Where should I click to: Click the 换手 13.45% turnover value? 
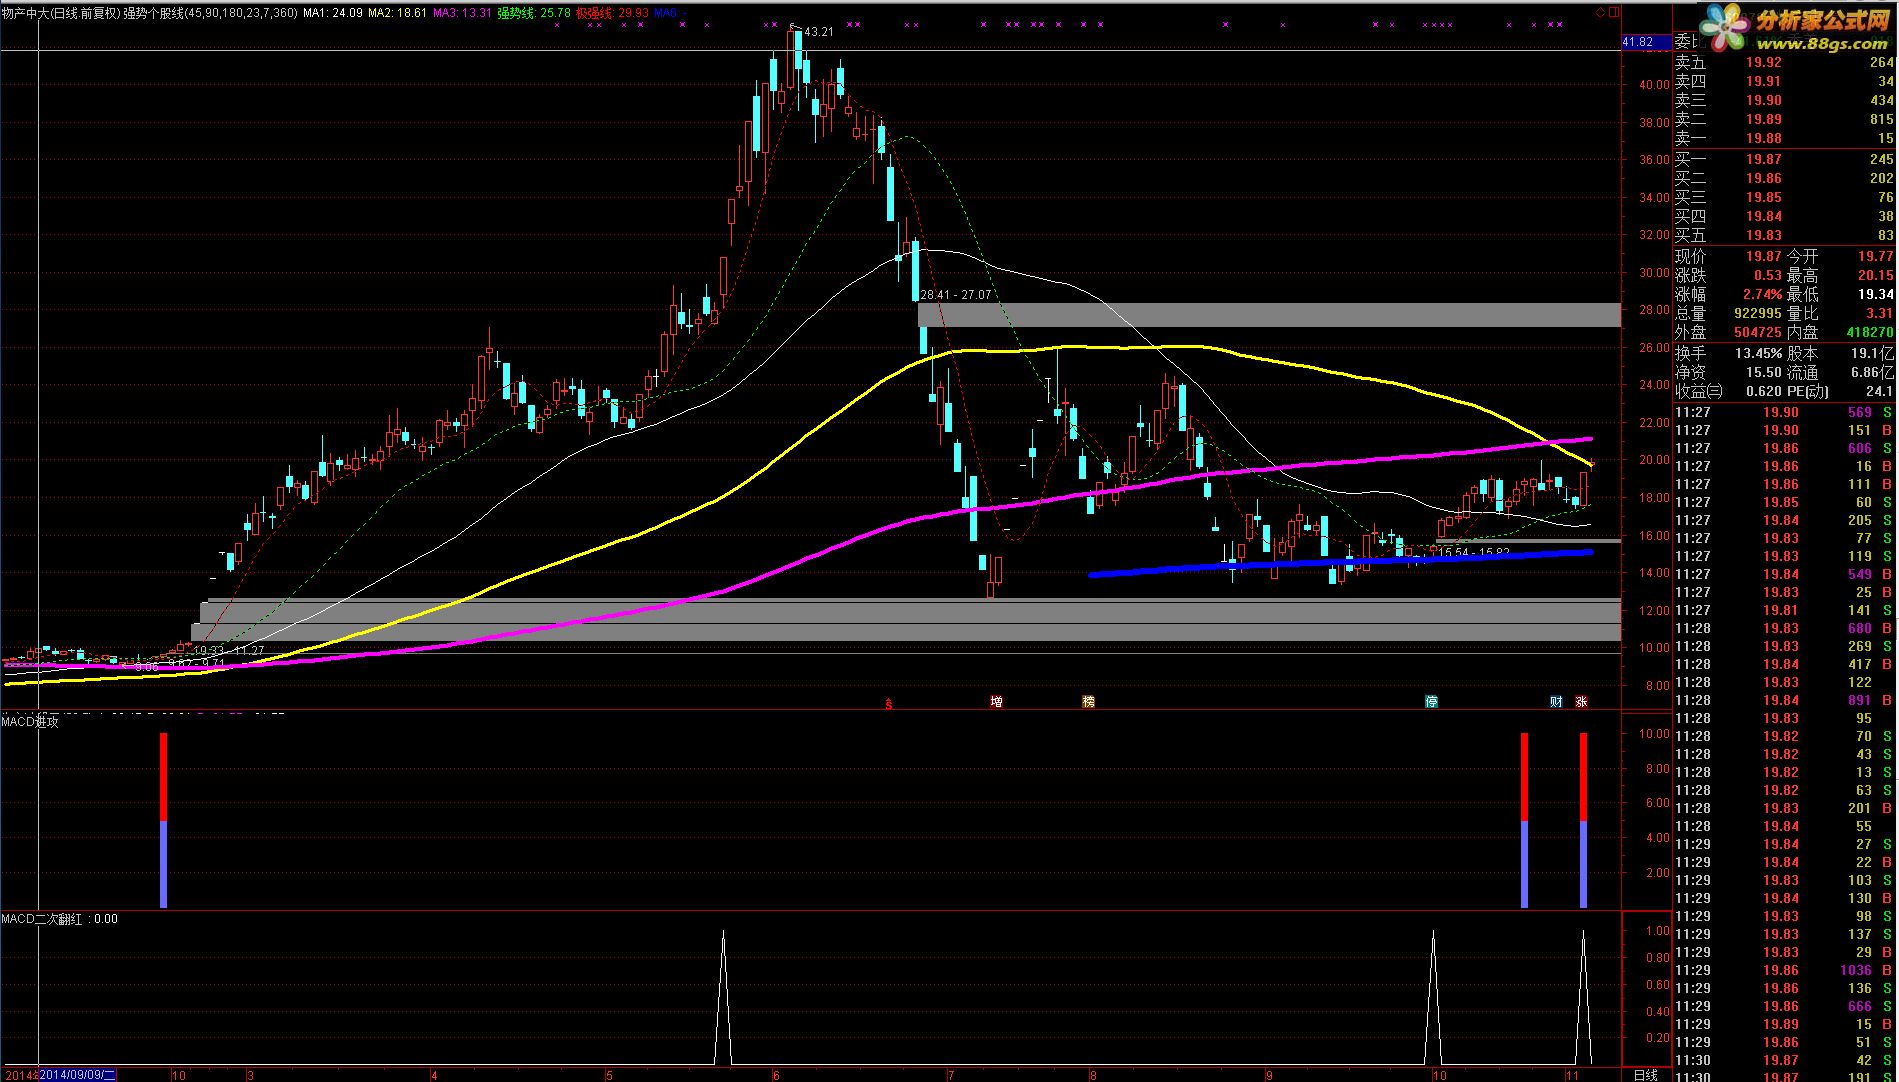pos(1758,353)
